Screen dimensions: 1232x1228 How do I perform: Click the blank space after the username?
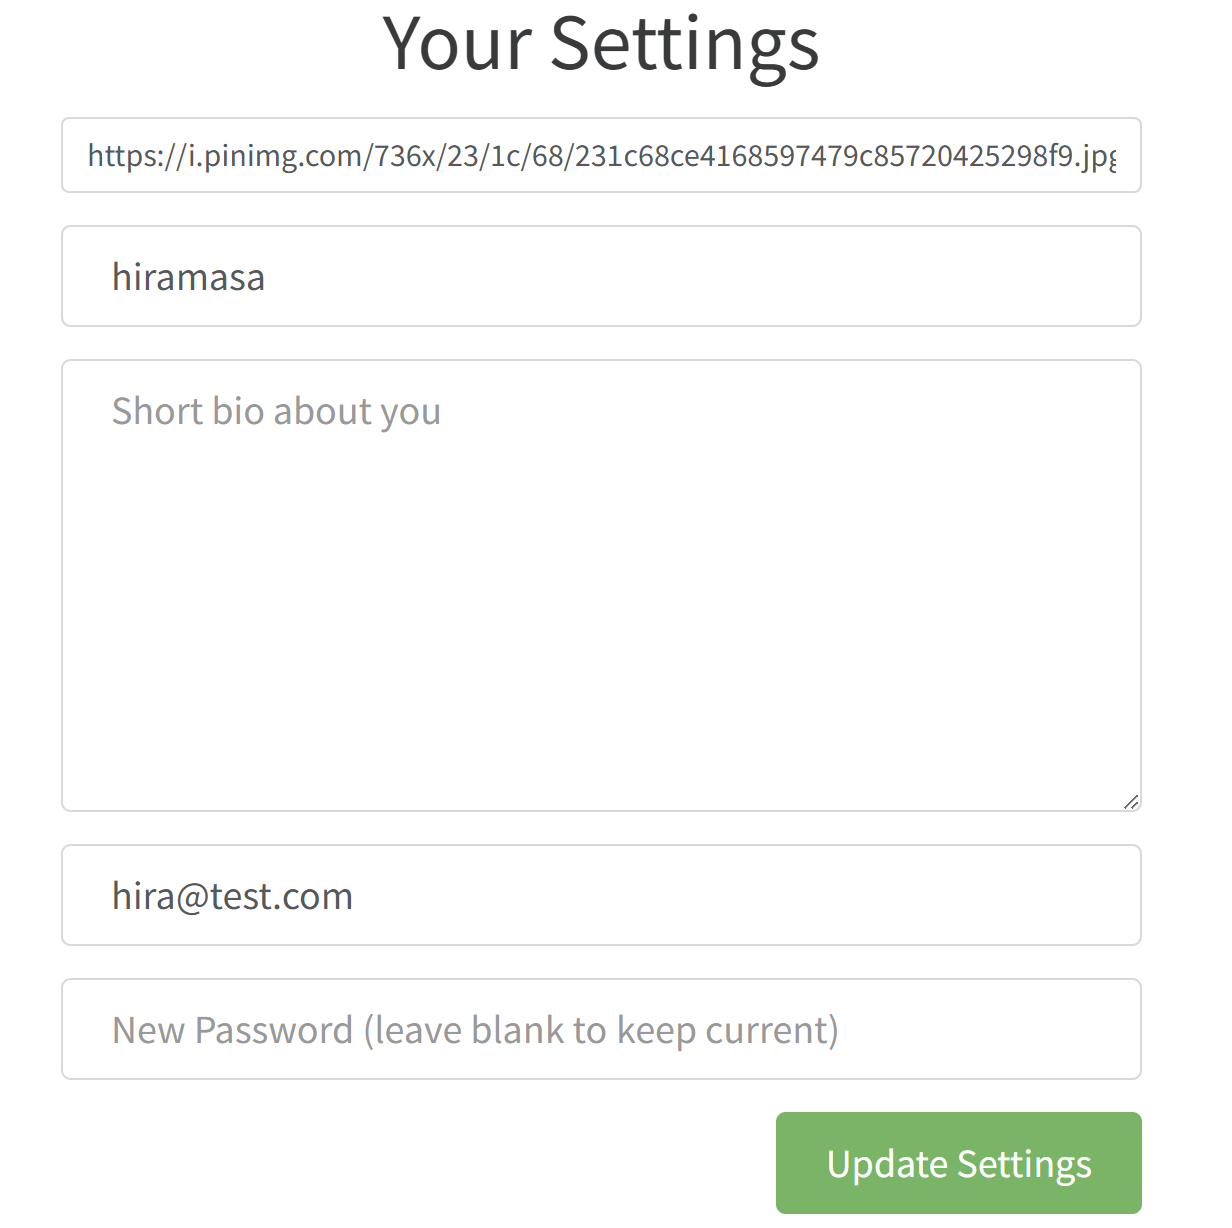700,277
